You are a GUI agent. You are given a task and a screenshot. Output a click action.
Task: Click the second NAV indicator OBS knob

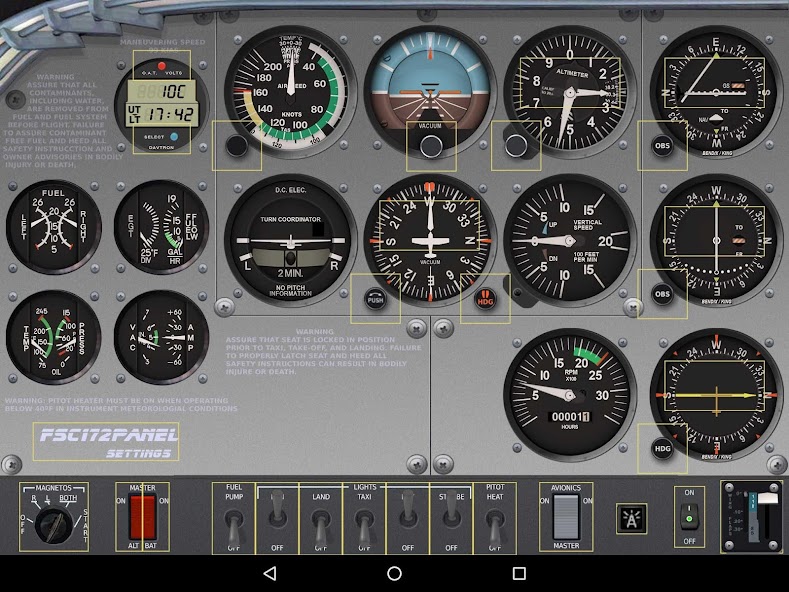pyautogui.click(x=662, y=294)
